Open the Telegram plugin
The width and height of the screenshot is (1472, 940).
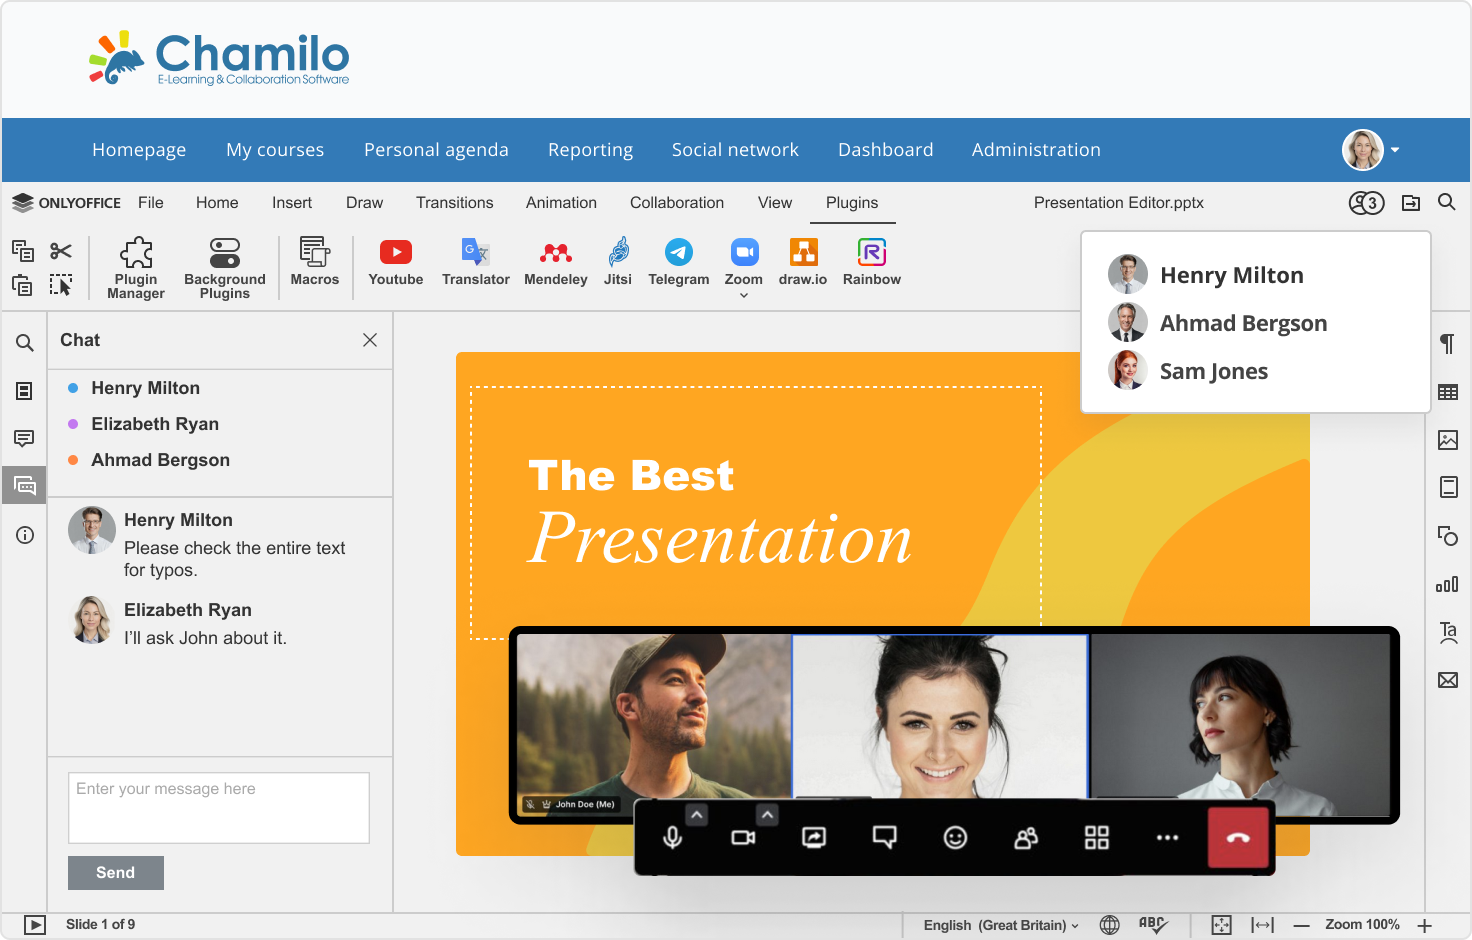click(678, 262)
